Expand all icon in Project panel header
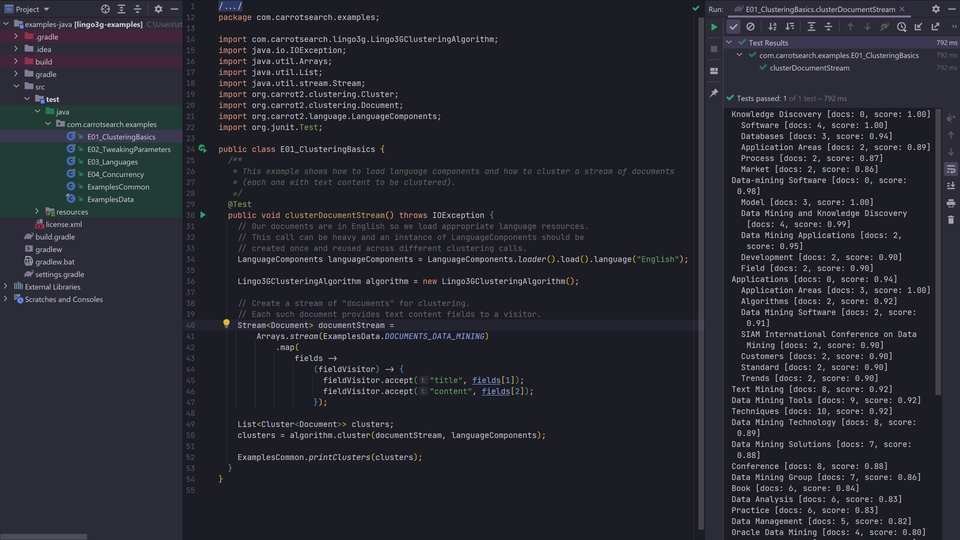Viewport: 960px width, 540px height. pyautogui.click(x=121, y=9)
